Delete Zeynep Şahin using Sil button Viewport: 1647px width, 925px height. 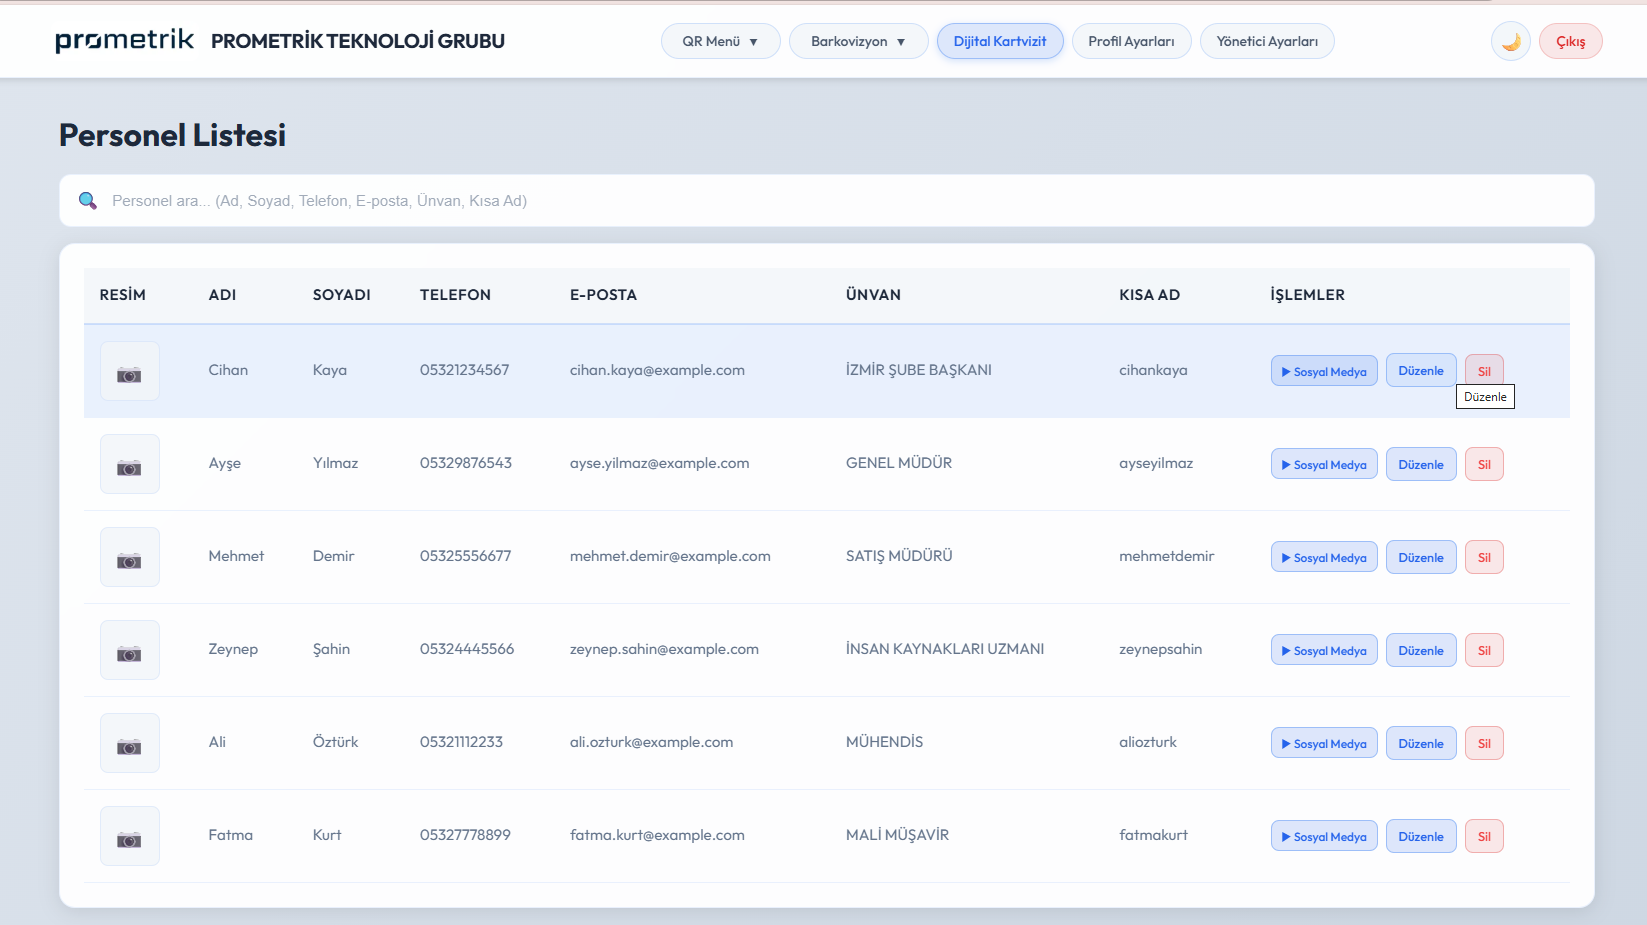[1484, 650]
